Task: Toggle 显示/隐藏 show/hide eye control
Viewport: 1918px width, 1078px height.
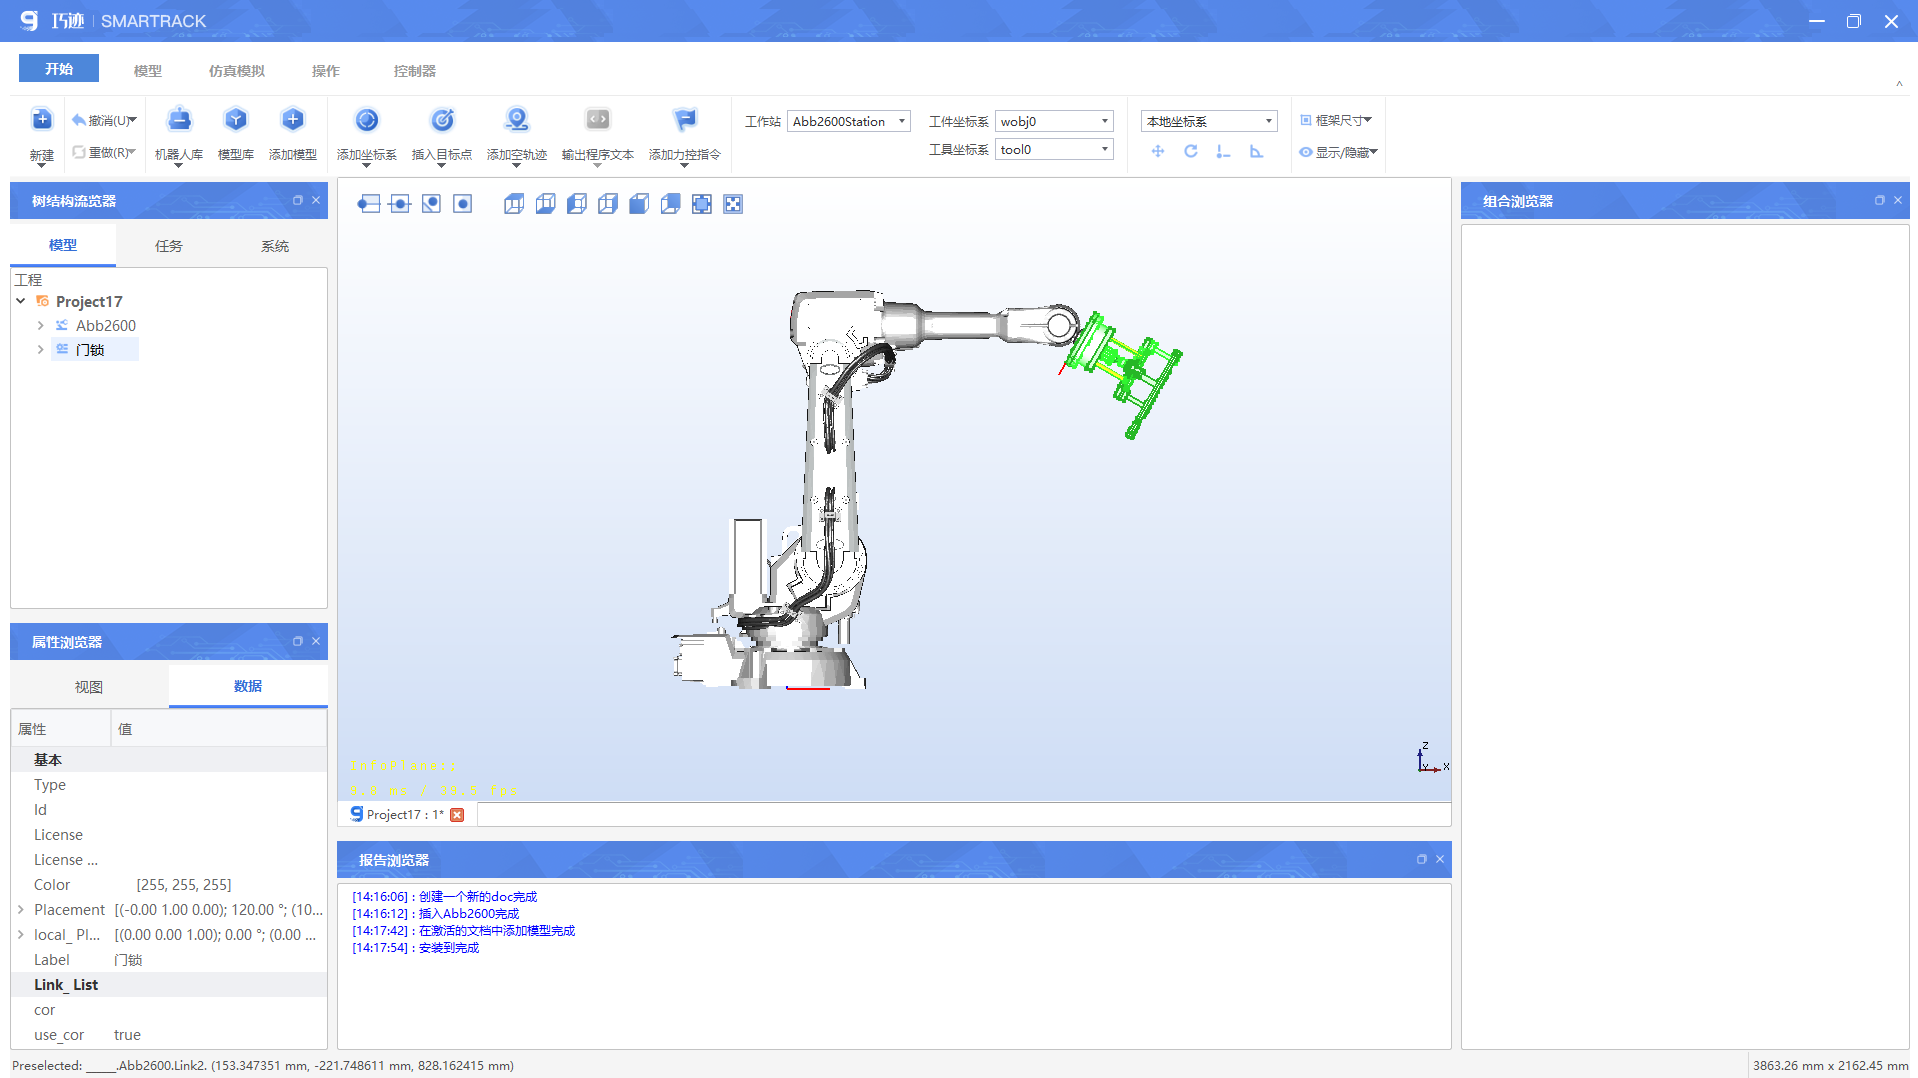Action: (1338, 152)
